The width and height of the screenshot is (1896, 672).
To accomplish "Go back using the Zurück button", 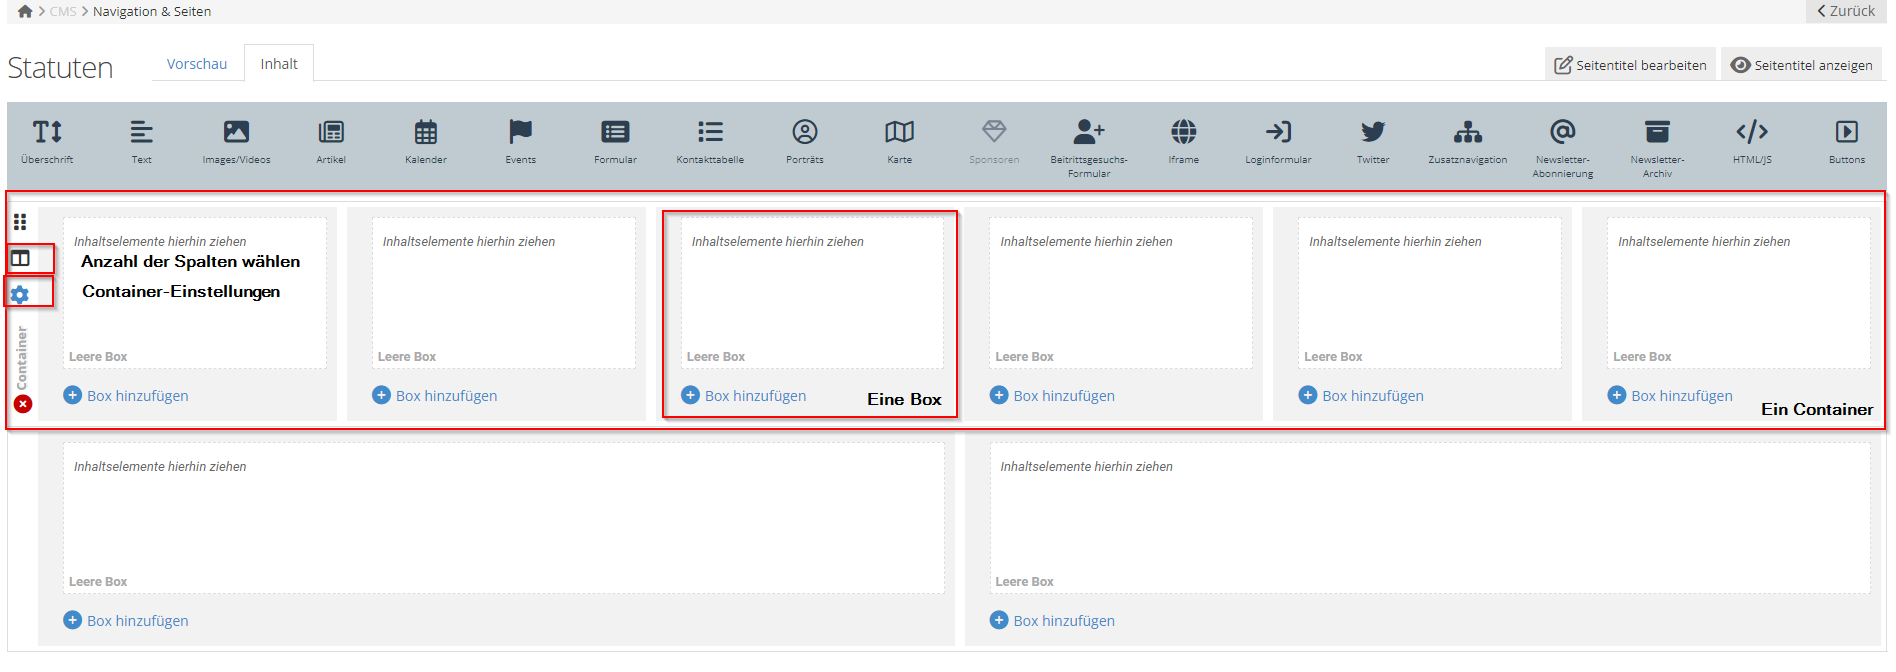I will point(1846,11).
